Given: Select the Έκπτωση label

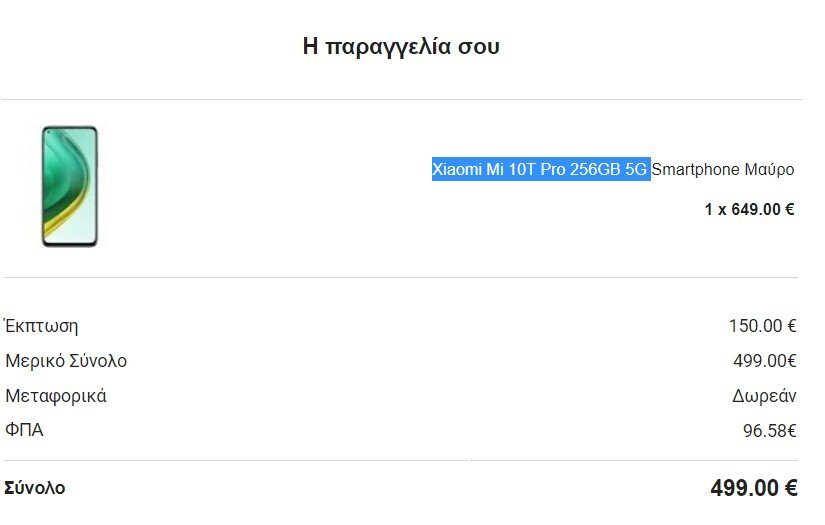Looking at the screenshot, I should pyautogui.click(x=41, y=326).
